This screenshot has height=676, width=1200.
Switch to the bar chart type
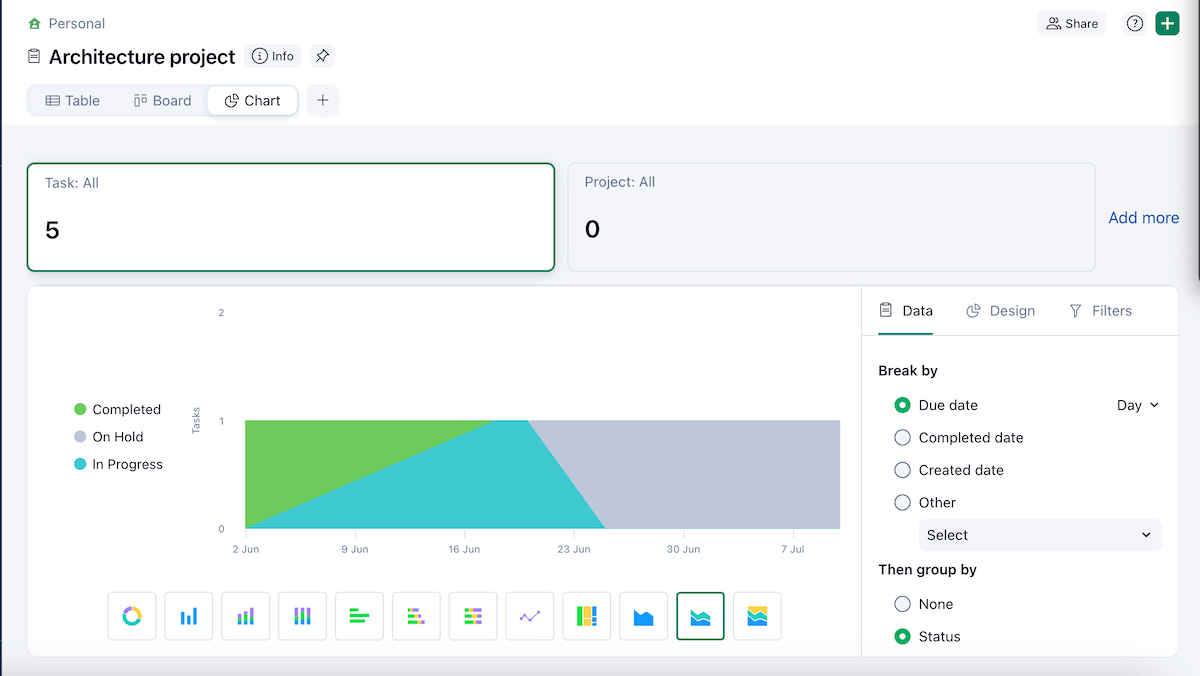[189, 616]
